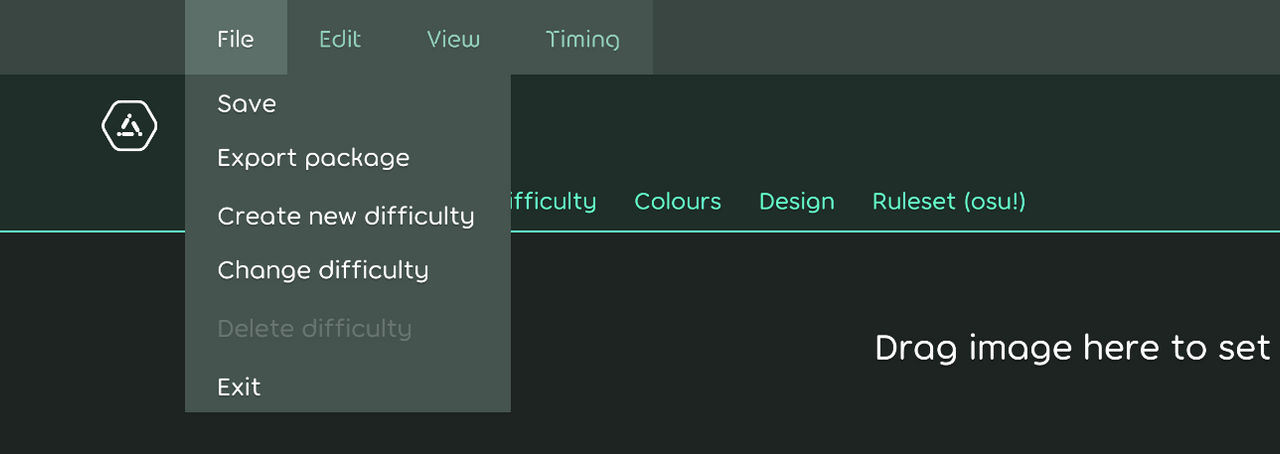
Task: Open the View menu
Action: (453, 38)
